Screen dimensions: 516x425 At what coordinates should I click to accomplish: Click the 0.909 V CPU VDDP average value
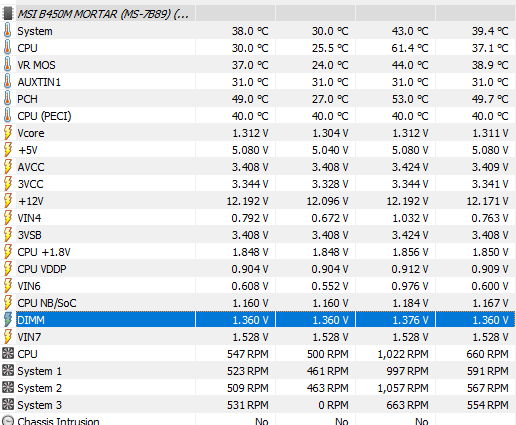click(x=490, y=269)
